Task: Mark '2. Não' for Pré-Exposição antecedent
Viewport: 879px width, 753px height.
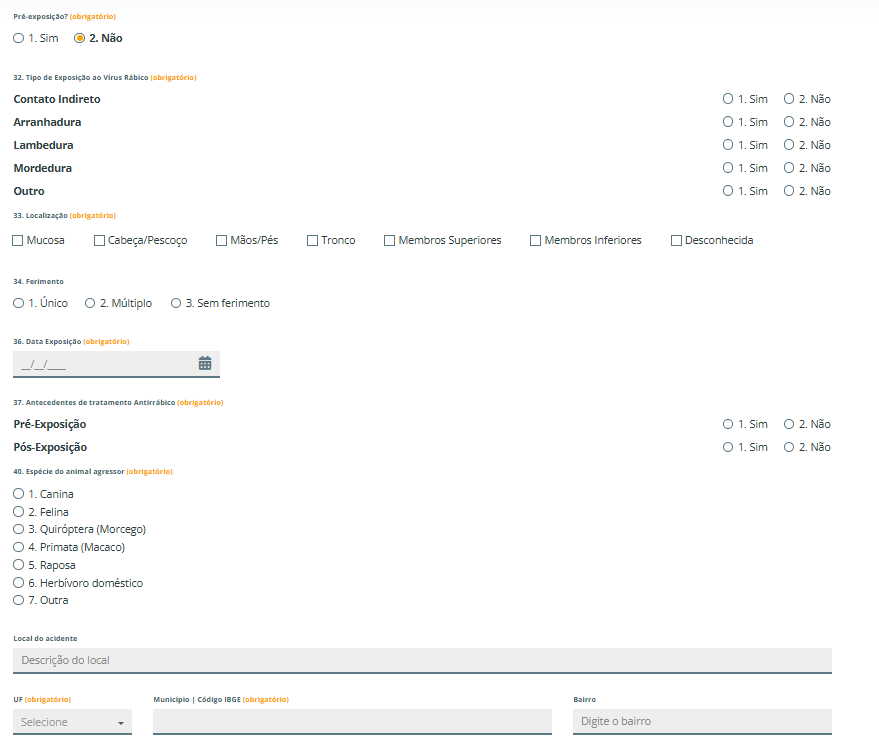Action: point(789,424)
